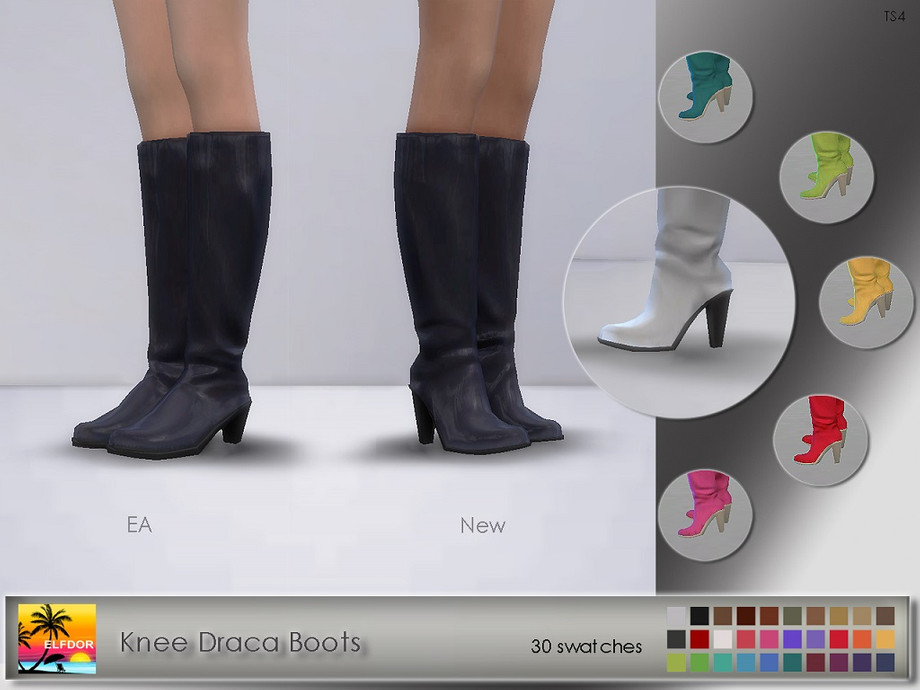Image resolution: width=920 pixels, height=690 pixels.
Task: Click the New boots image
Action: (x=470, y=290)
